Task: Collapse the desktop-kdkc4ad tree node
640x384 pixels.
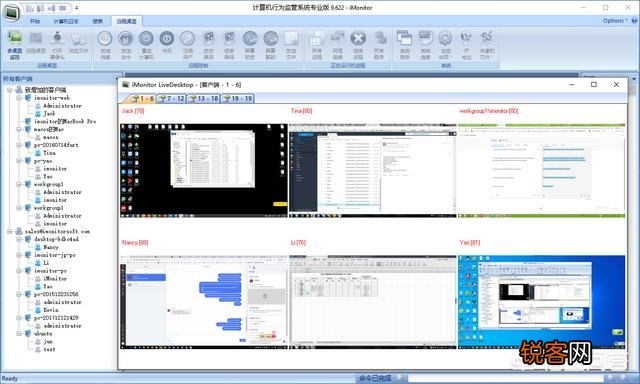Action: pos(19,239)
